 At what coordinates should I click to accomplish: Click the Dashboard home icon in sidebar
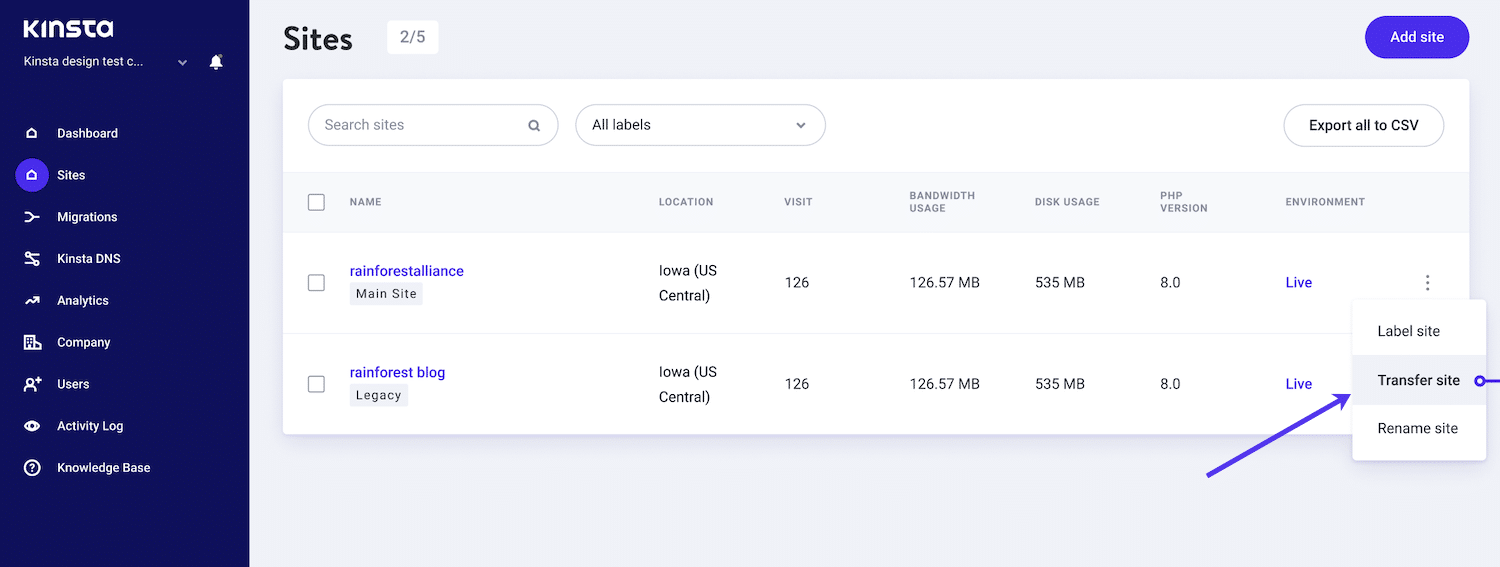tap(32, 133)
